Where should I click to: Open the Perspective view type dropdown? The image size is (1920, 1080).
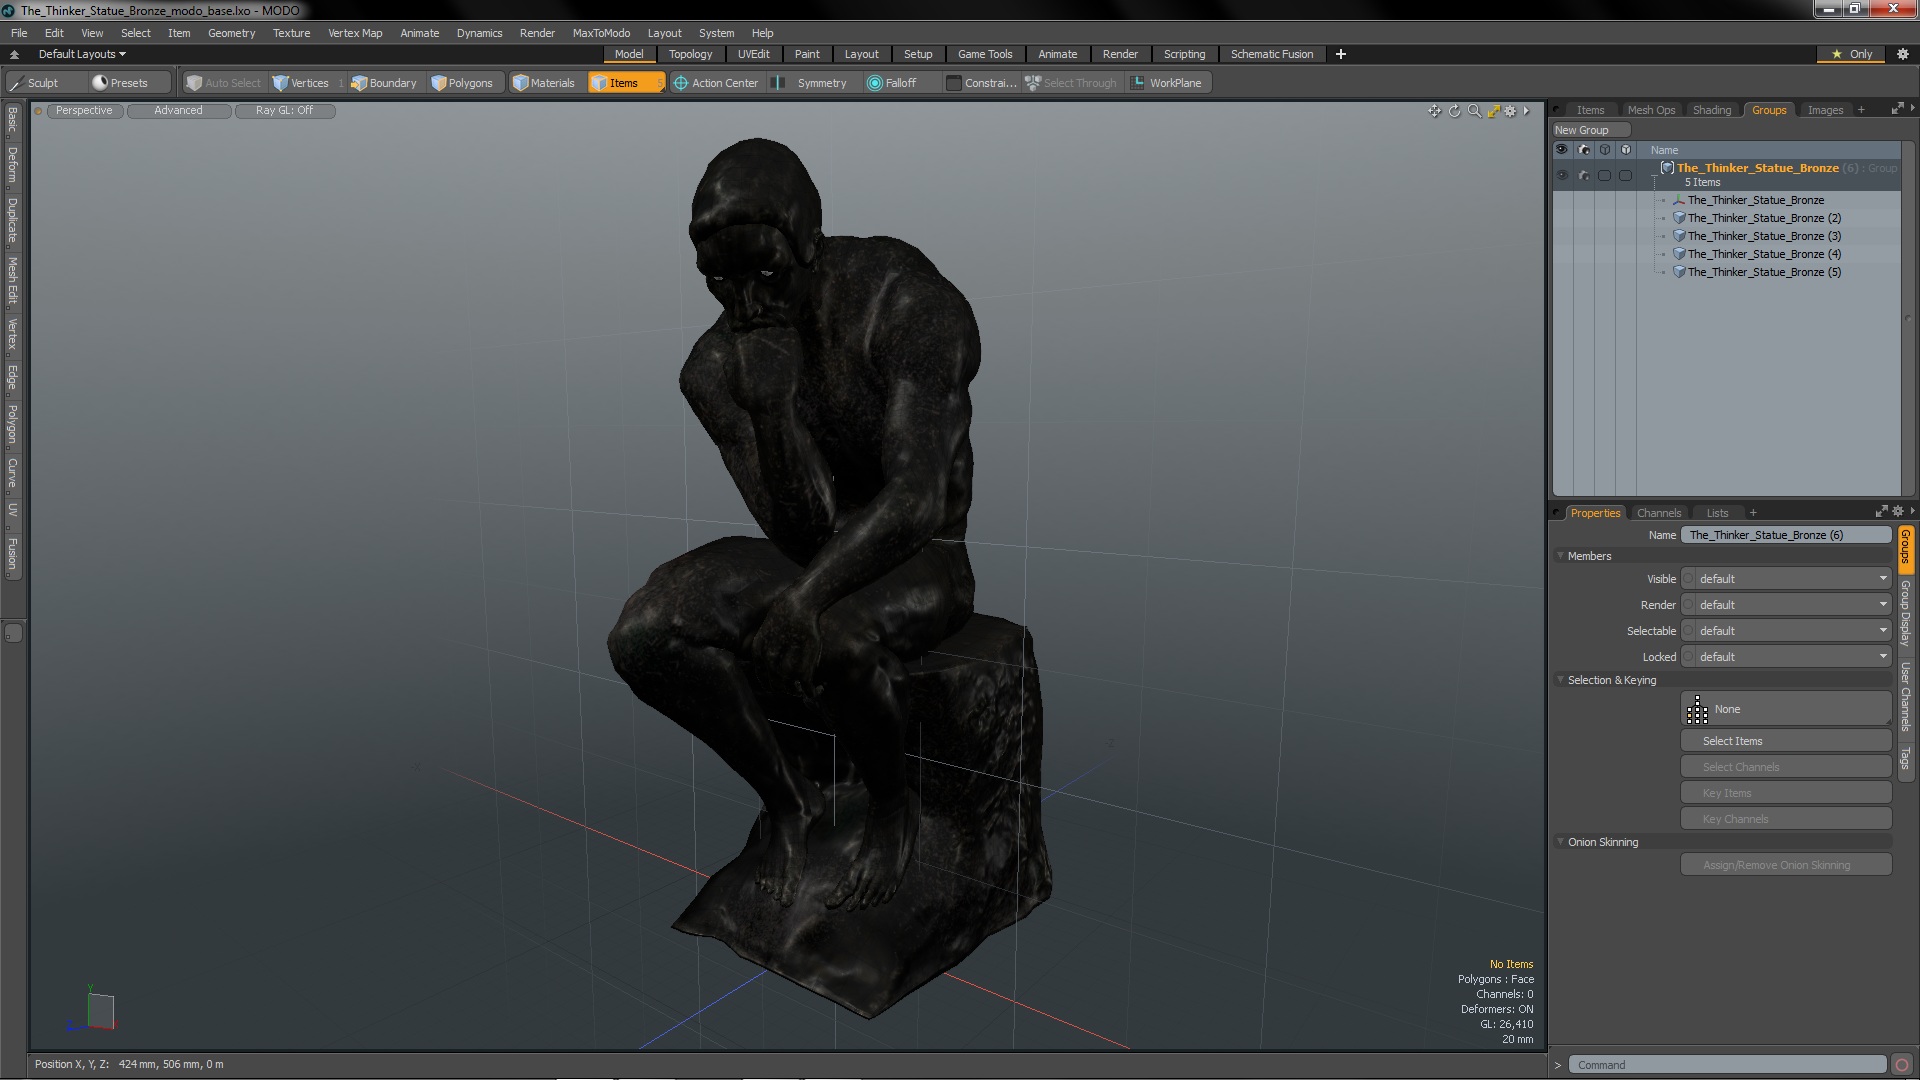coord(84,111)
